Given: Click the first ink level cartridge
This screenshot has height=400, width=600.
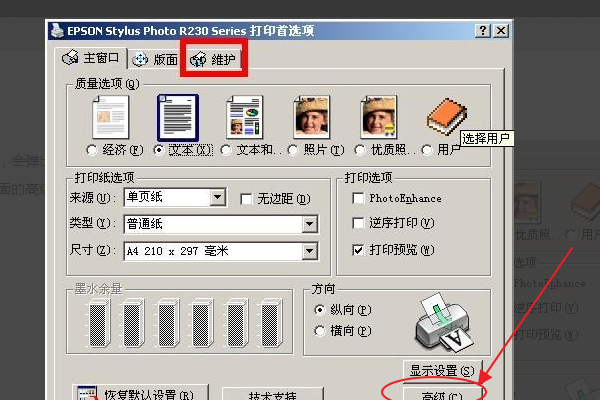Looking at the screenshot, I should click(x=99, y=323).
